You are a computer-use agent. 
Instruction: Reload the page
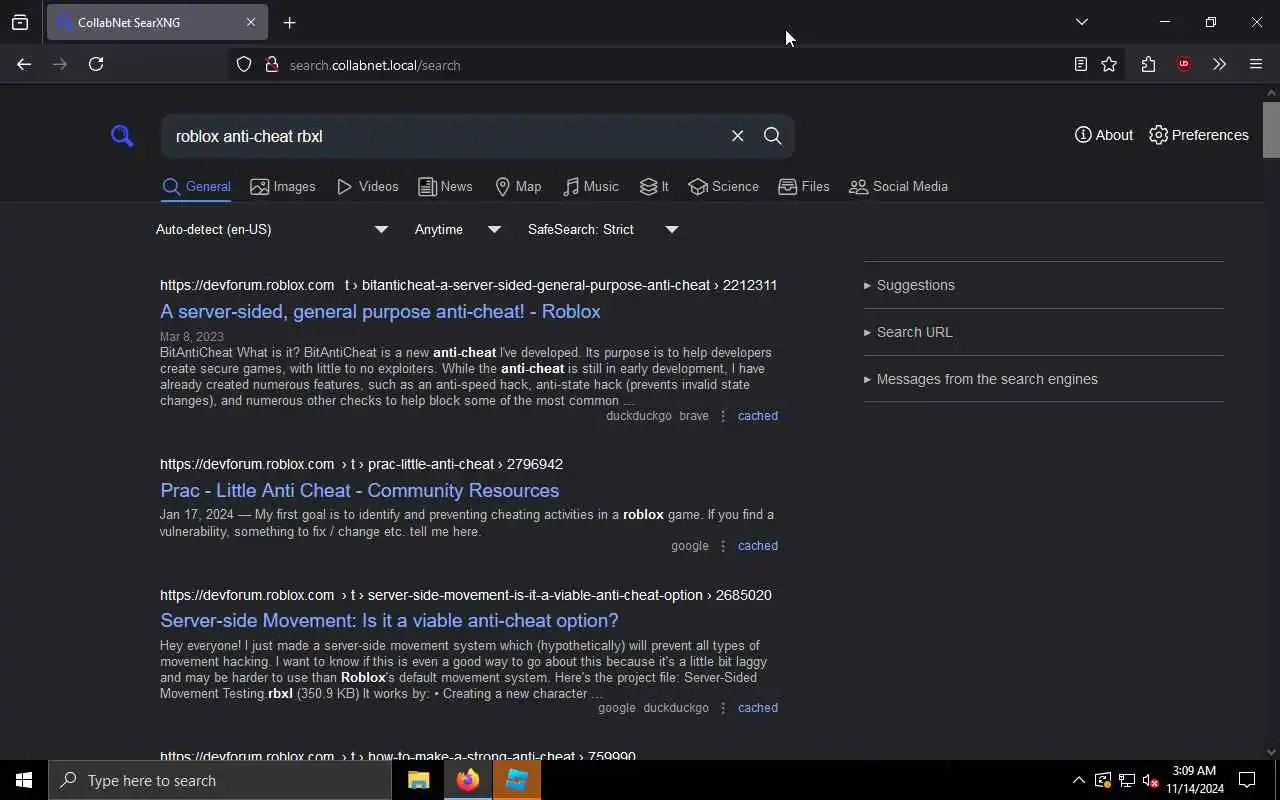click(x=96, y=64)
